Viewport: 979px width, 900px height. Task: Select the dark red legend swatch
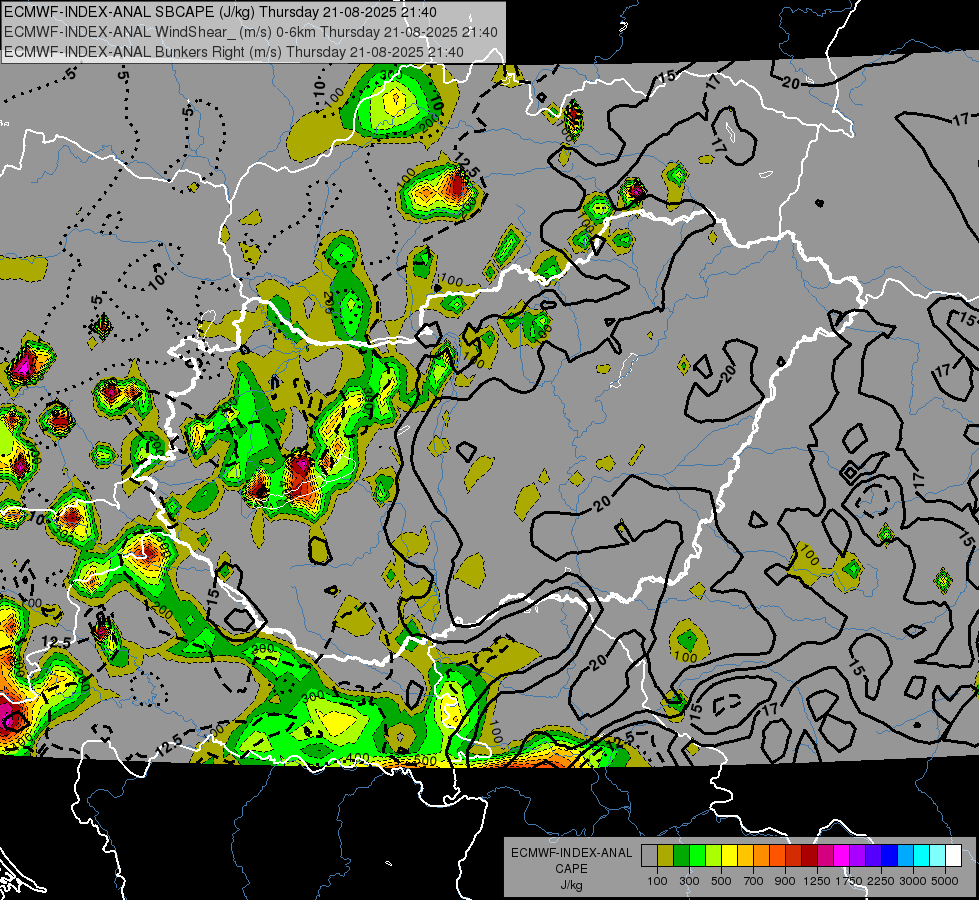click(x=809, y=855)
